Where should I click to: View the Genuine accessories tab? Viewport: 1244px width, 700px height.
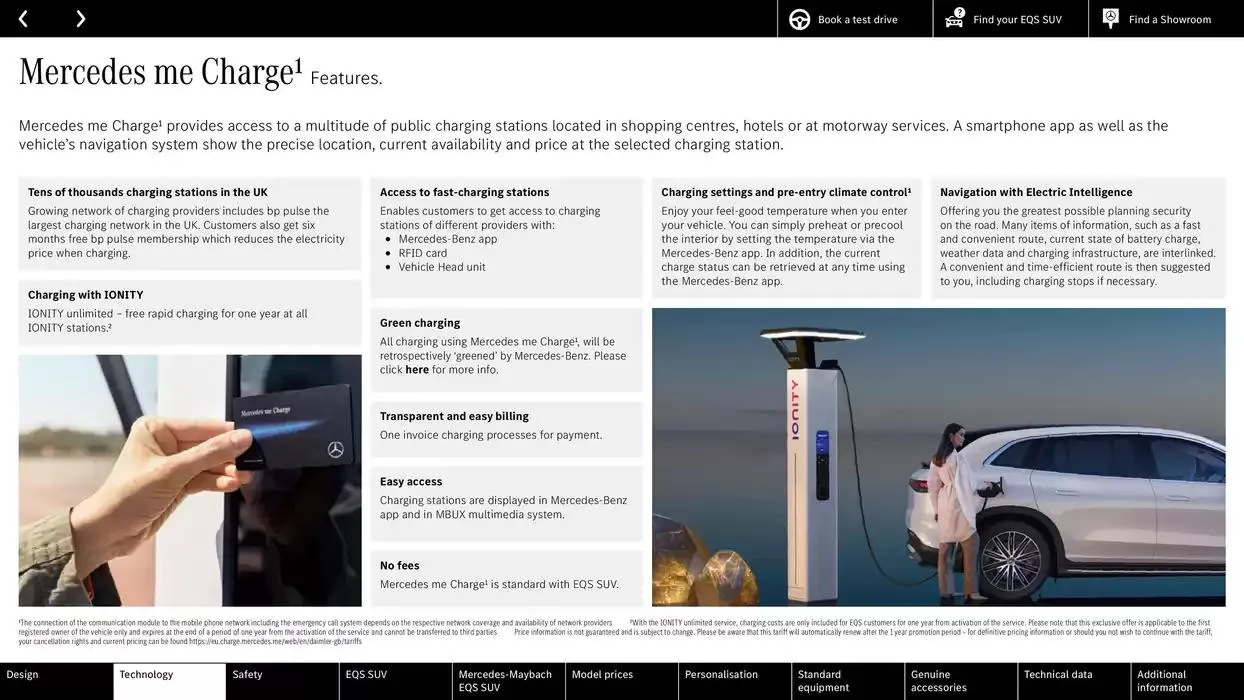tap(960, 681)
